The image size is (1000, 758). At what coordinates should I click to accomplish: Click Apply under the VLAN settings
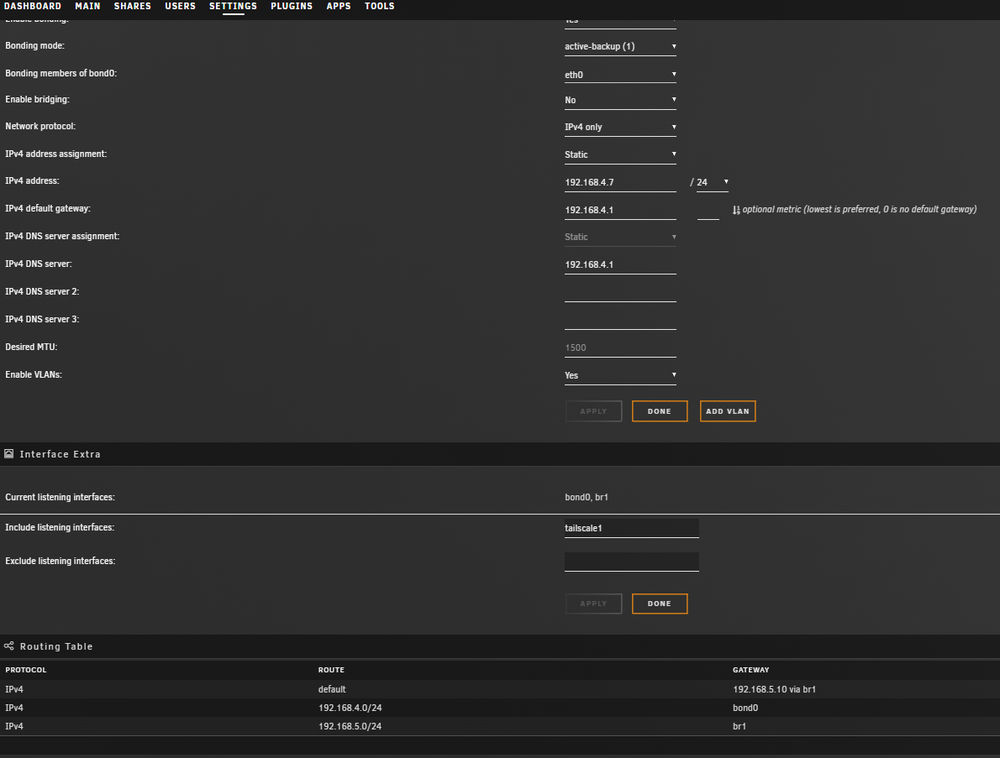[594, 411]
